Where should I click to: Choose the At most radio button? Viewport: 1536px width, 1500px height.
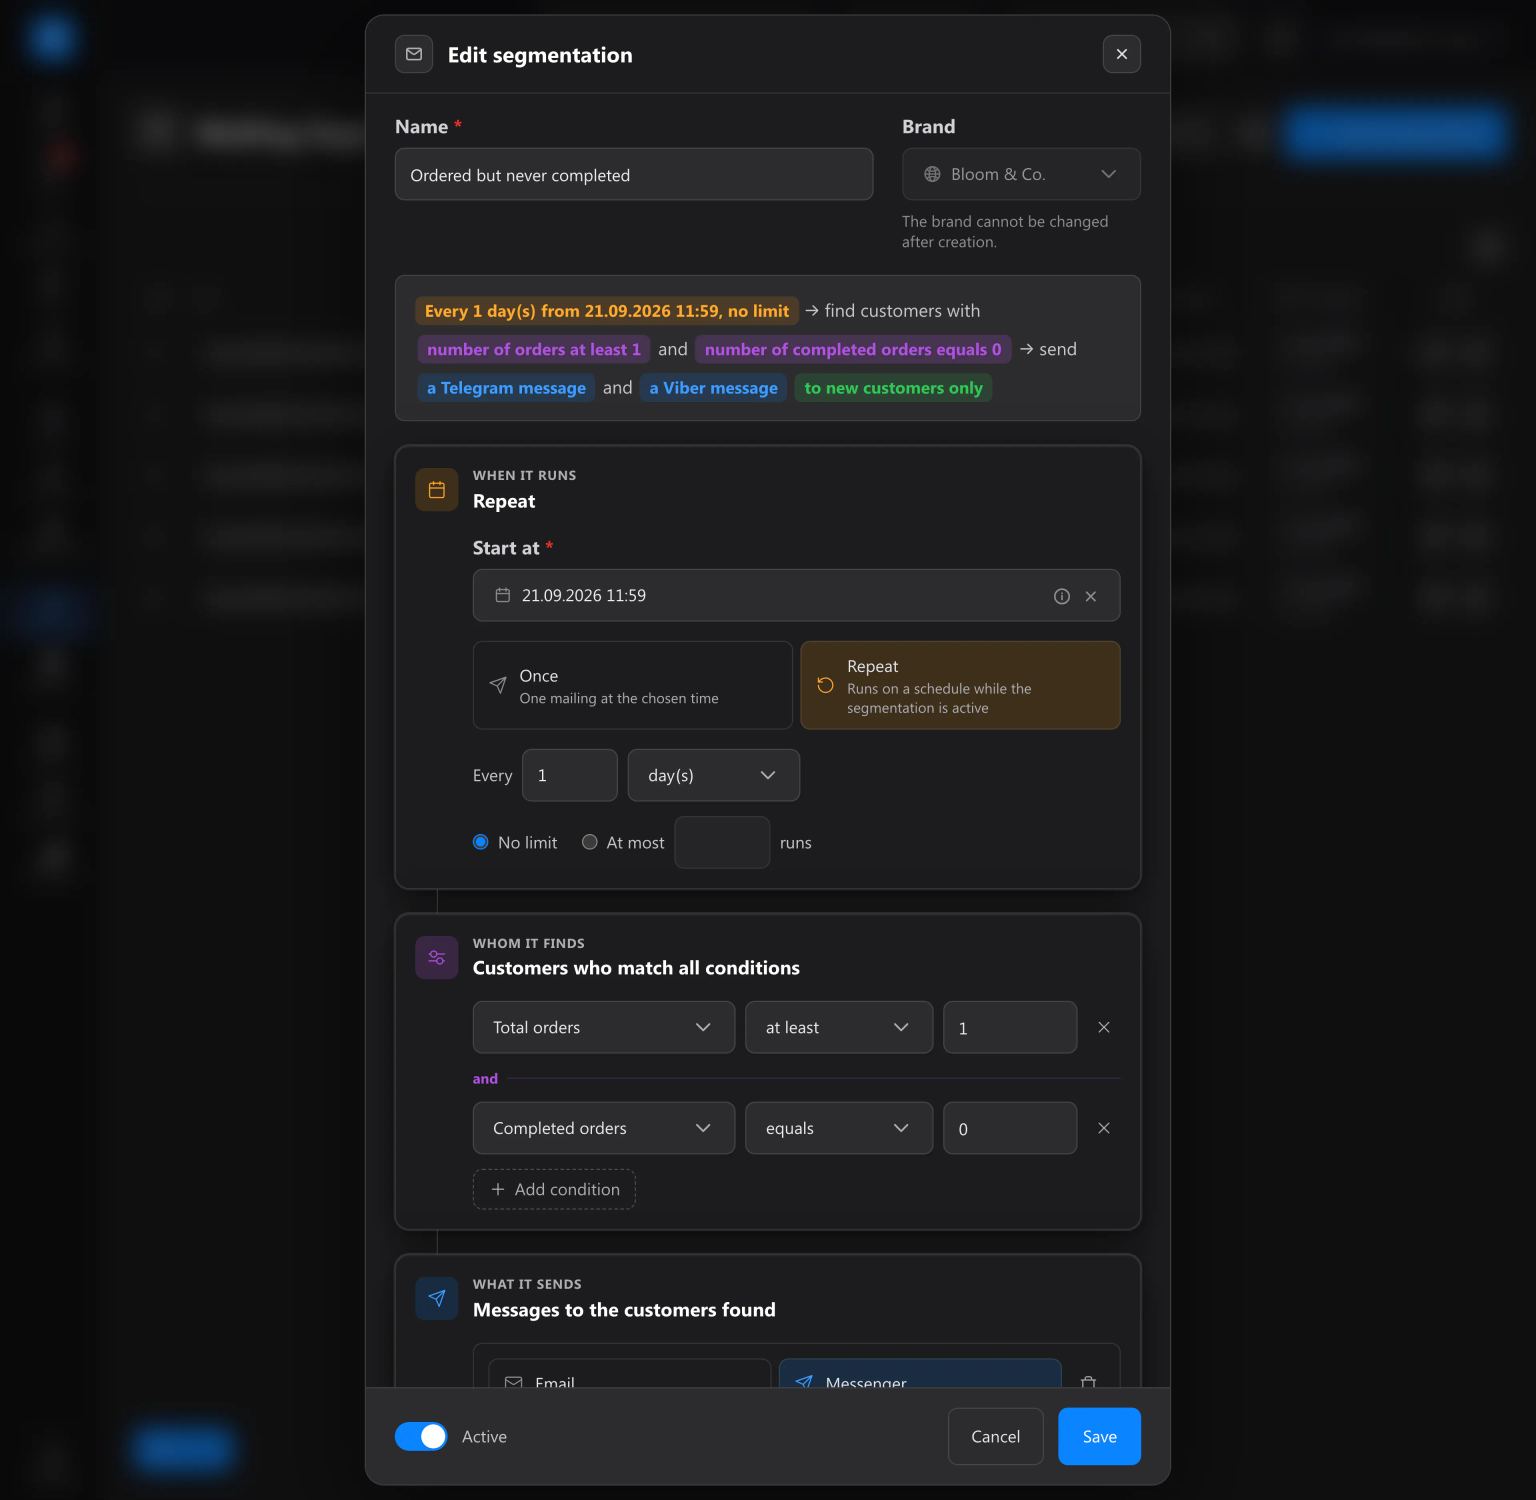coord(590,842)
